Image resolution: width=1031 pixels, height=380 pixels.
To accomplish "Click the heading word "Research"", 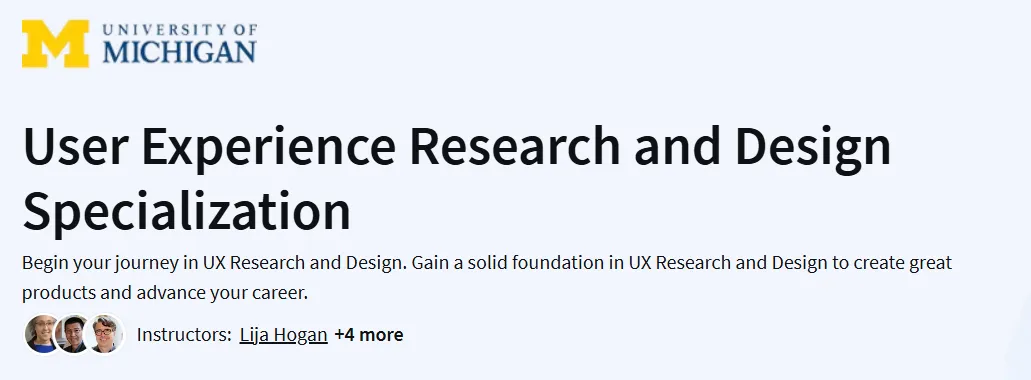I will [516, 147].
